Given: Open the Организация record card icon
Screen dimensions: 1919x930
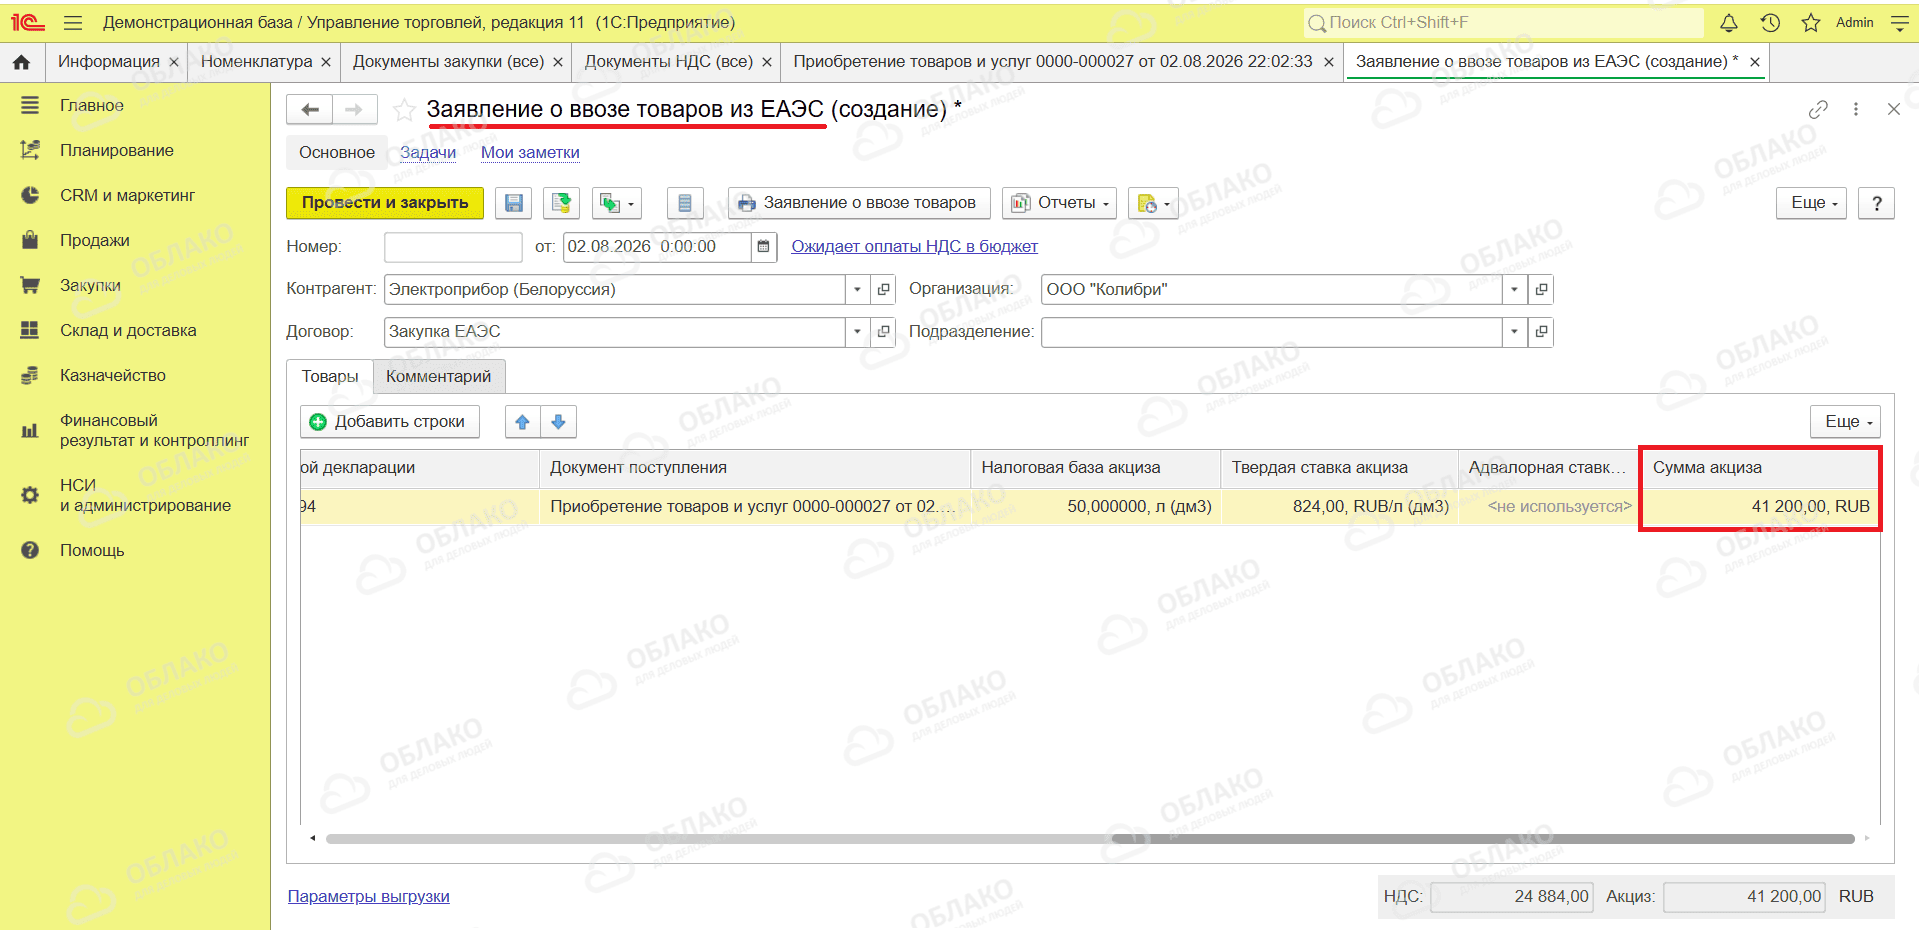Looking at the screenshot, I should click(x=1541, y=290).
